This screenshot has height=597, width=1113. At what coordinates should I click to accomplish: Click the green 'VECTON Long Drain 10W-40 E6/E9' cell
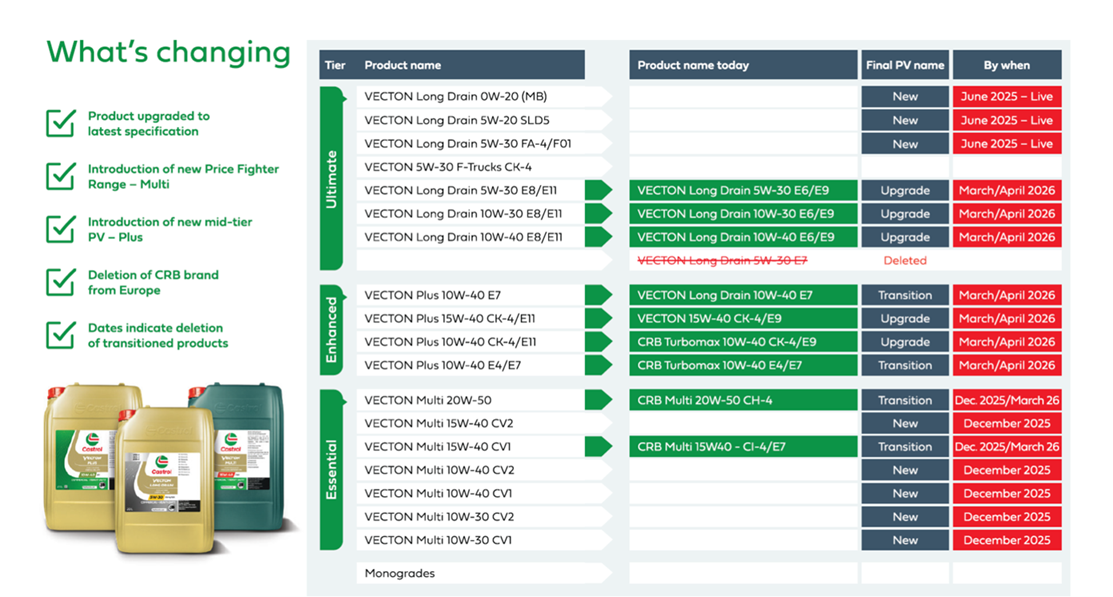[x=743, y=237]
